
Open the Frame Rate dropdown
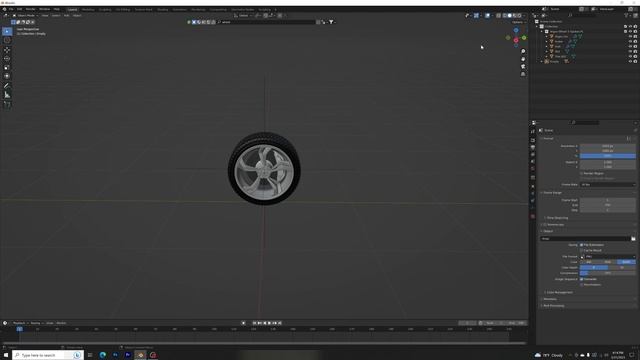coord(608,184)
